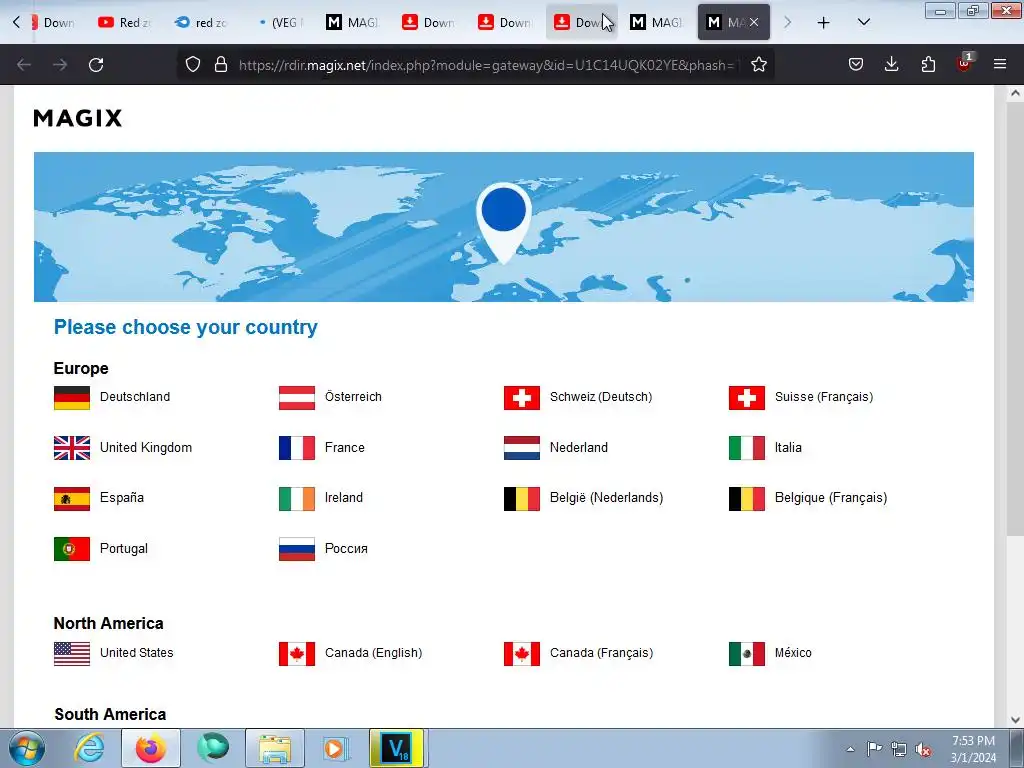Show hidden system tray icons arrow
Viewport: 1024px width, 768px height.
click(850, 749)
